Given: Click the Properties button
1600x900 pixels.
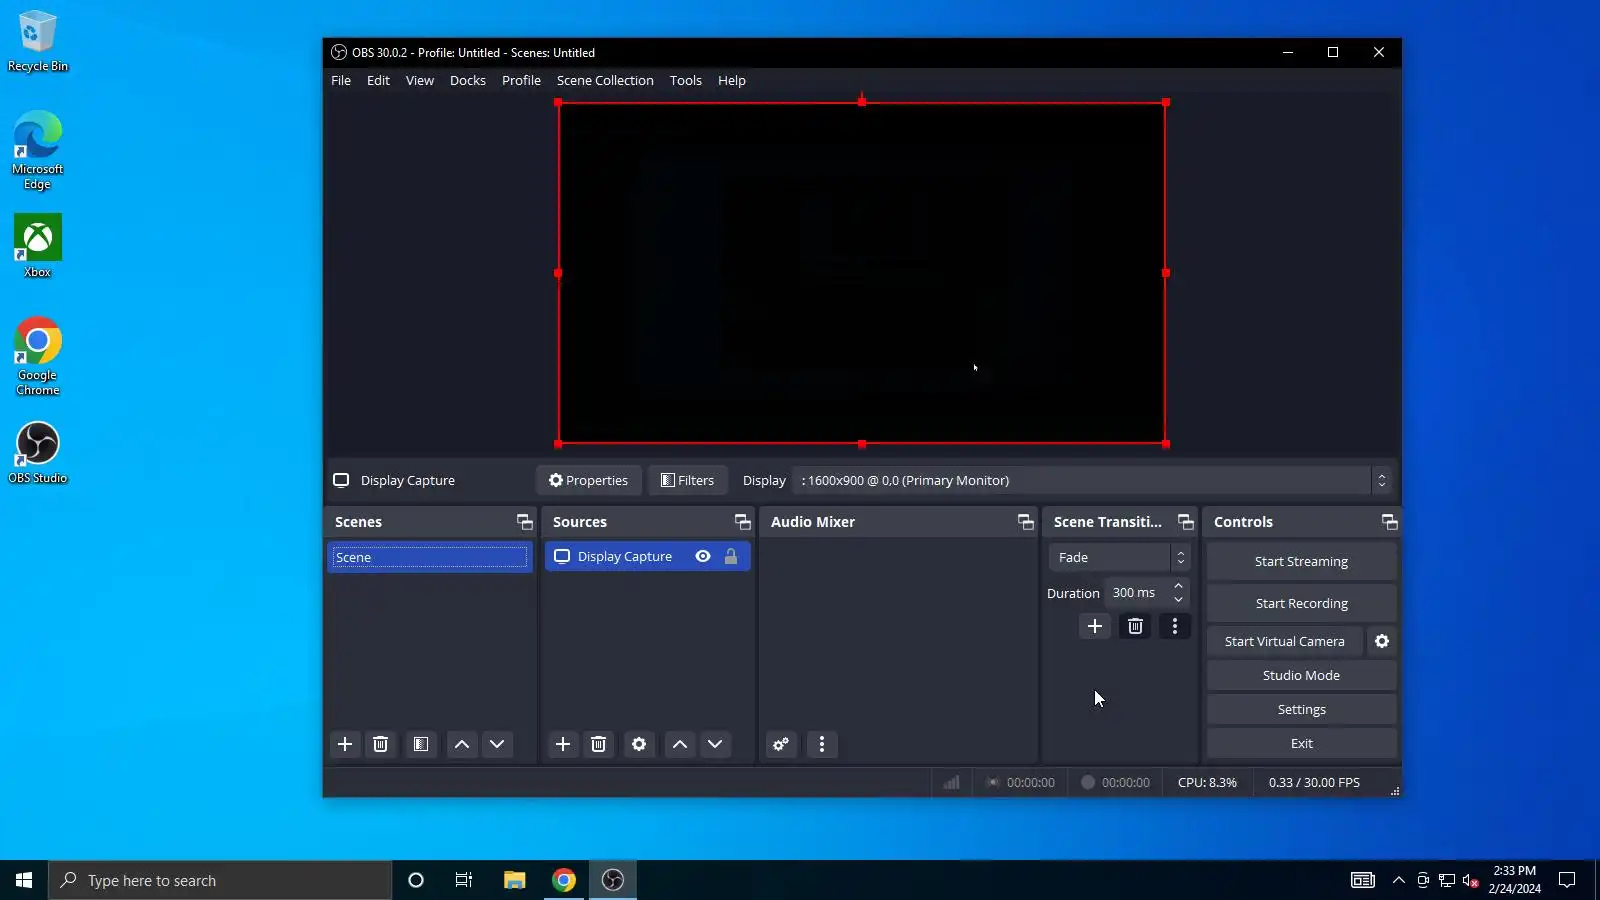Looking at the screenshot, I should [588, 480].
